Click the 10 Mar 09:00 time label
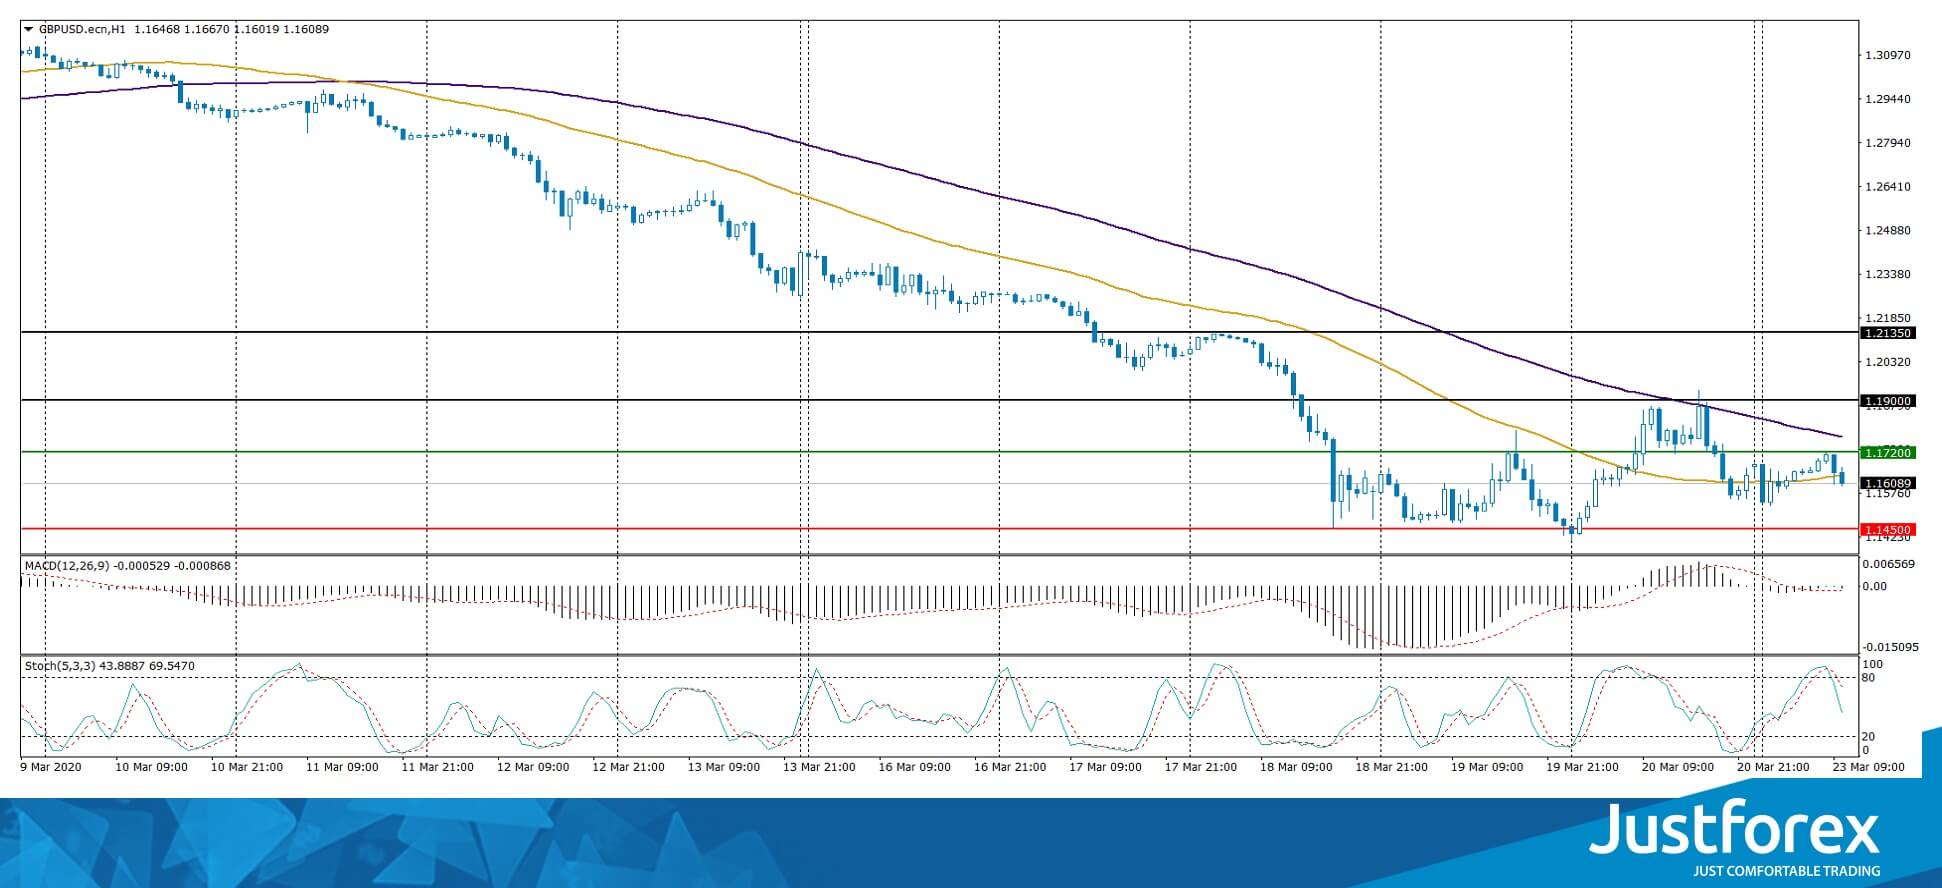The image size is (1942, 888). tap(152, 767)
